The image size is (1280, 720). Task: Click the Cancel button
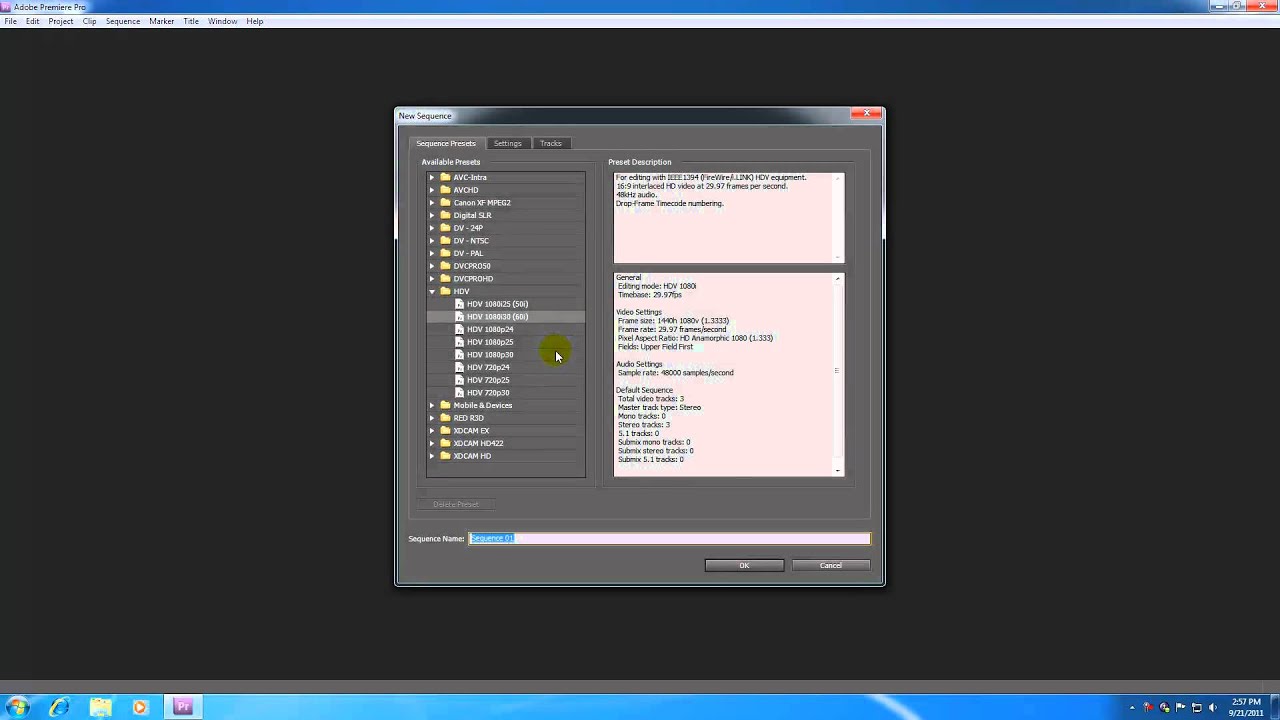coord(831,566)
